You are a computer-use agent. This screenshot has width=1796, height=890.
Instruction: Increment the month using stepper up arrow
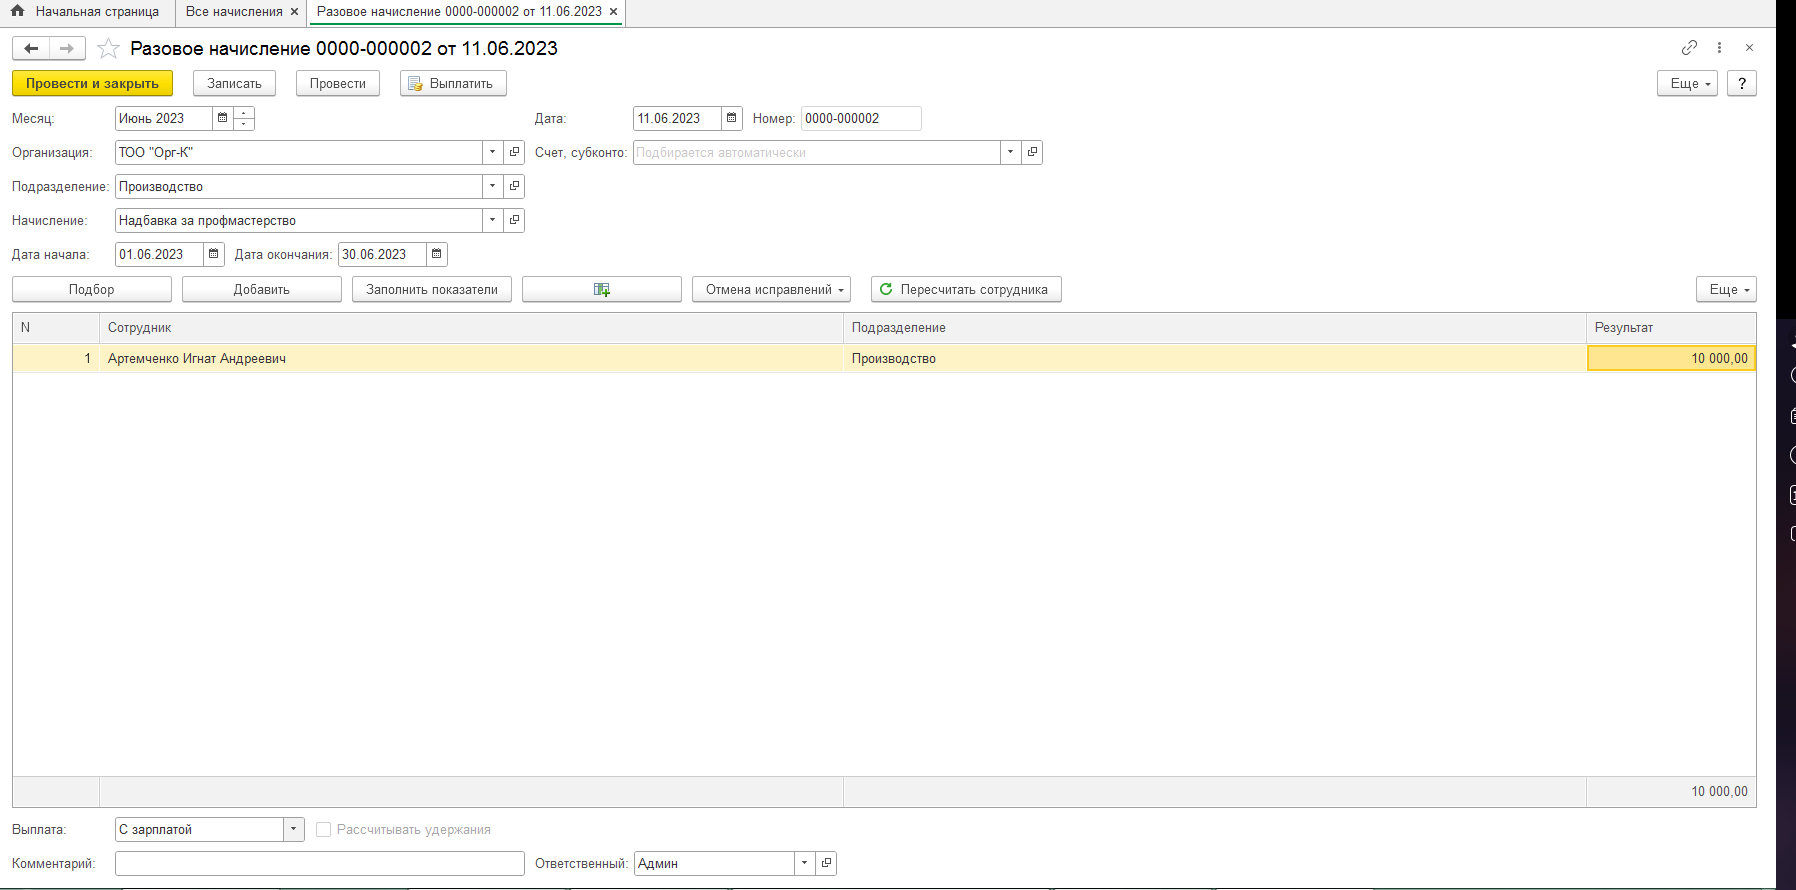point(244,113)
